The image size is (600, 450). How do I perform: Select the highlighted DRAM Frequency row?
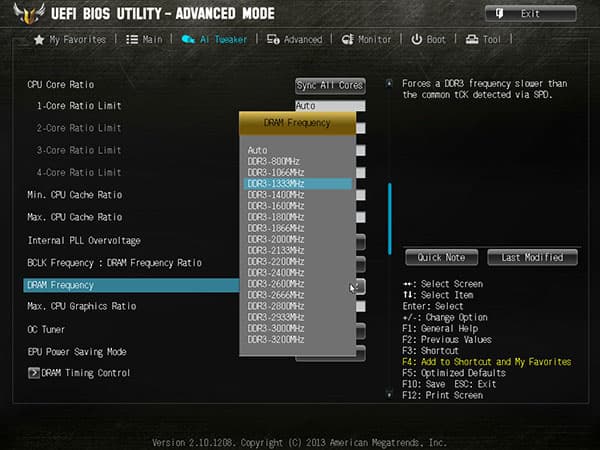[x=131, y=285]
